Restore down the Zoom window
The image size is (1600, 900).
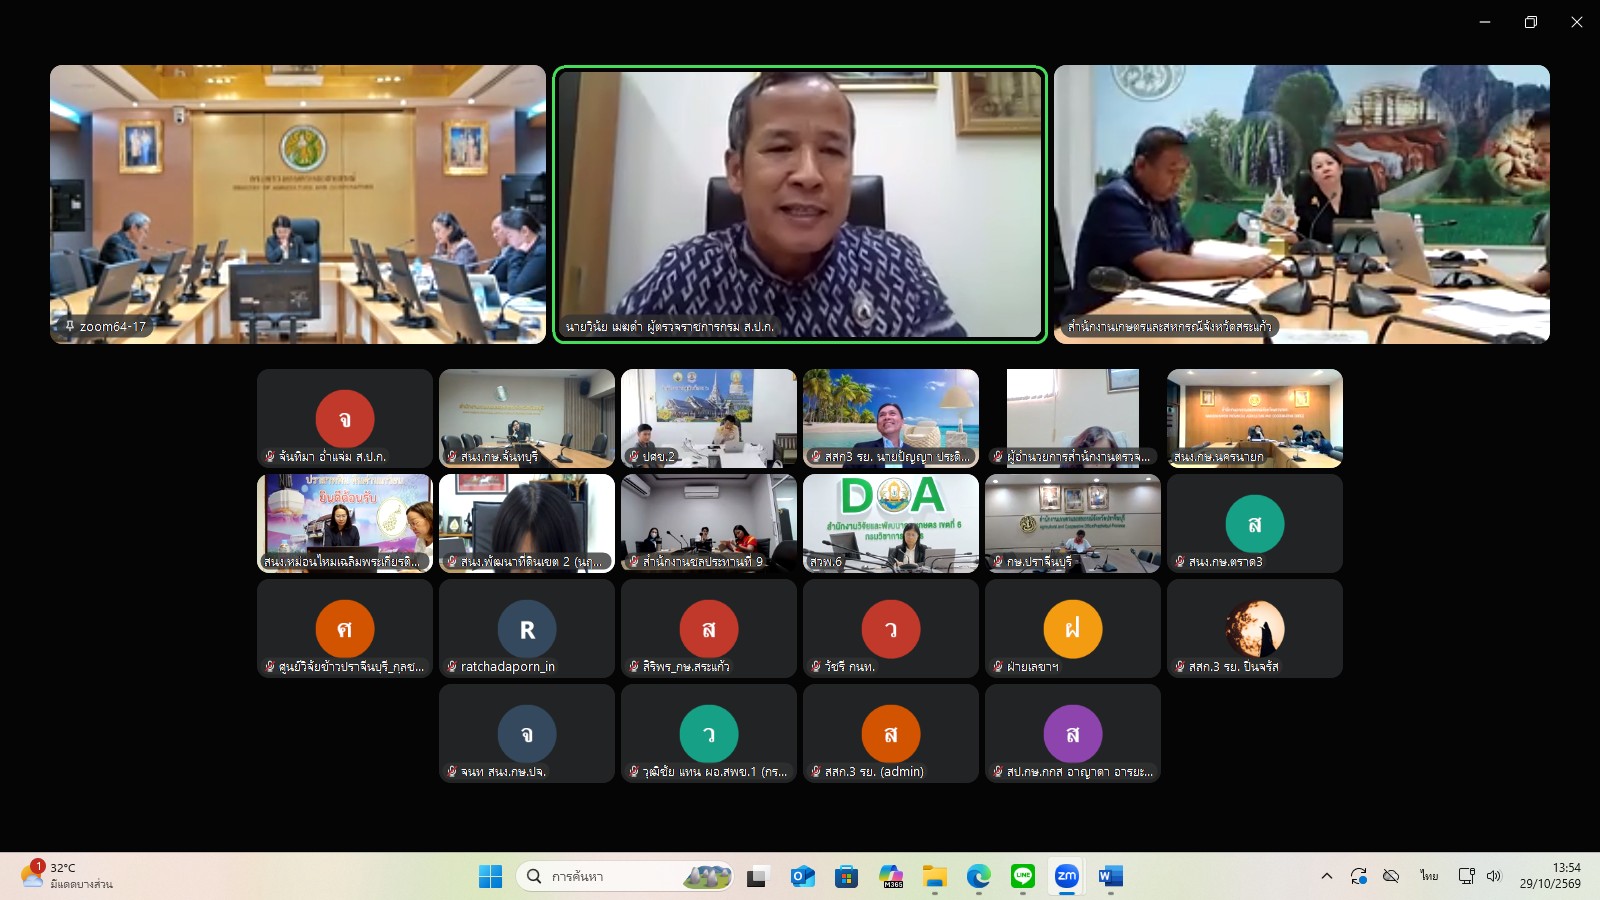[x=1531, y=22]
